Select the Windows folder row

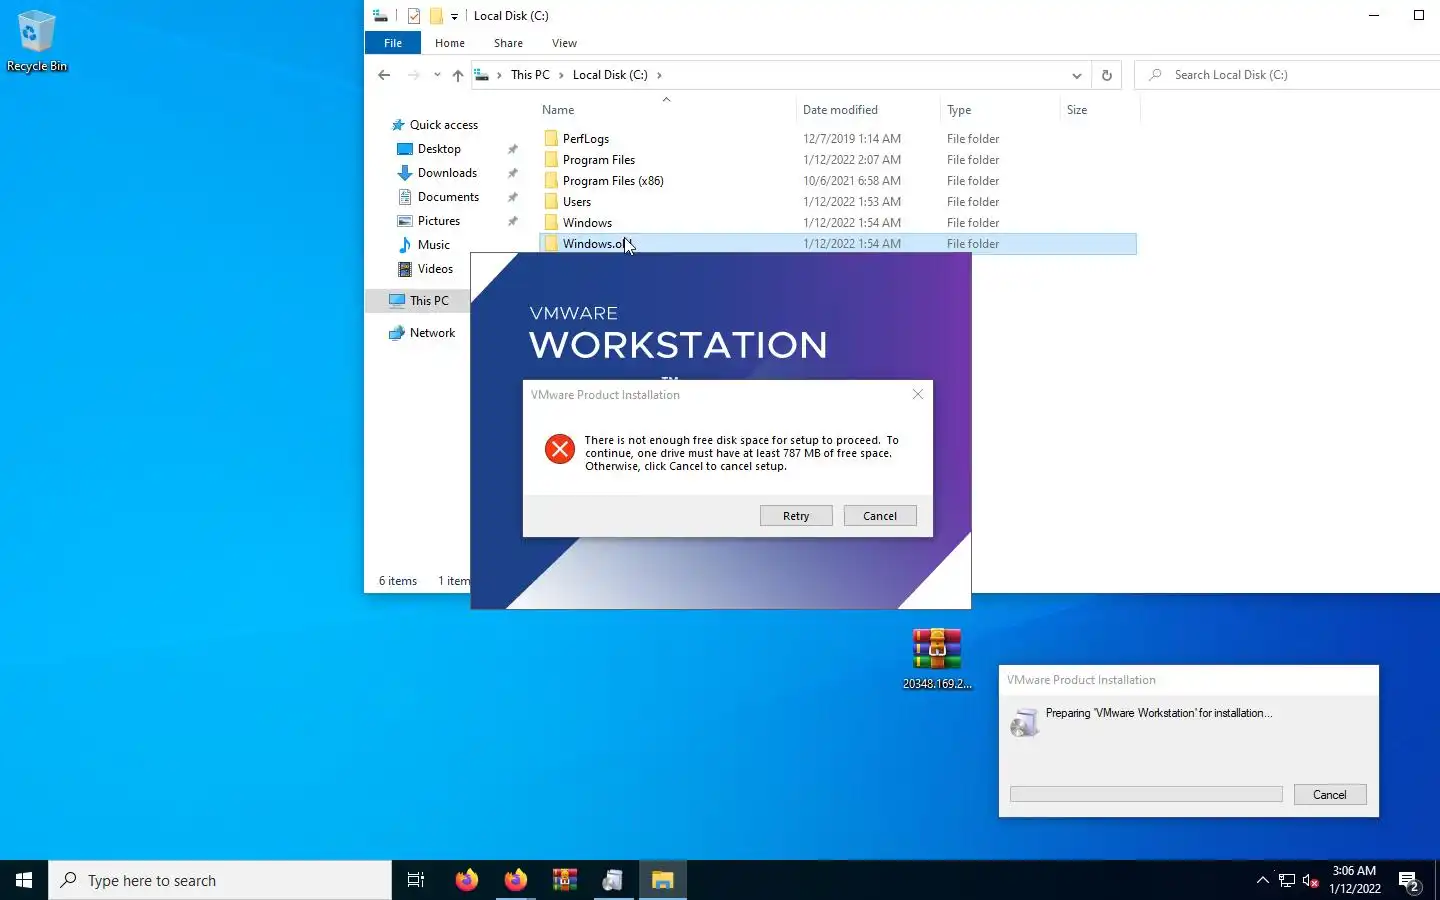point(838,223)
